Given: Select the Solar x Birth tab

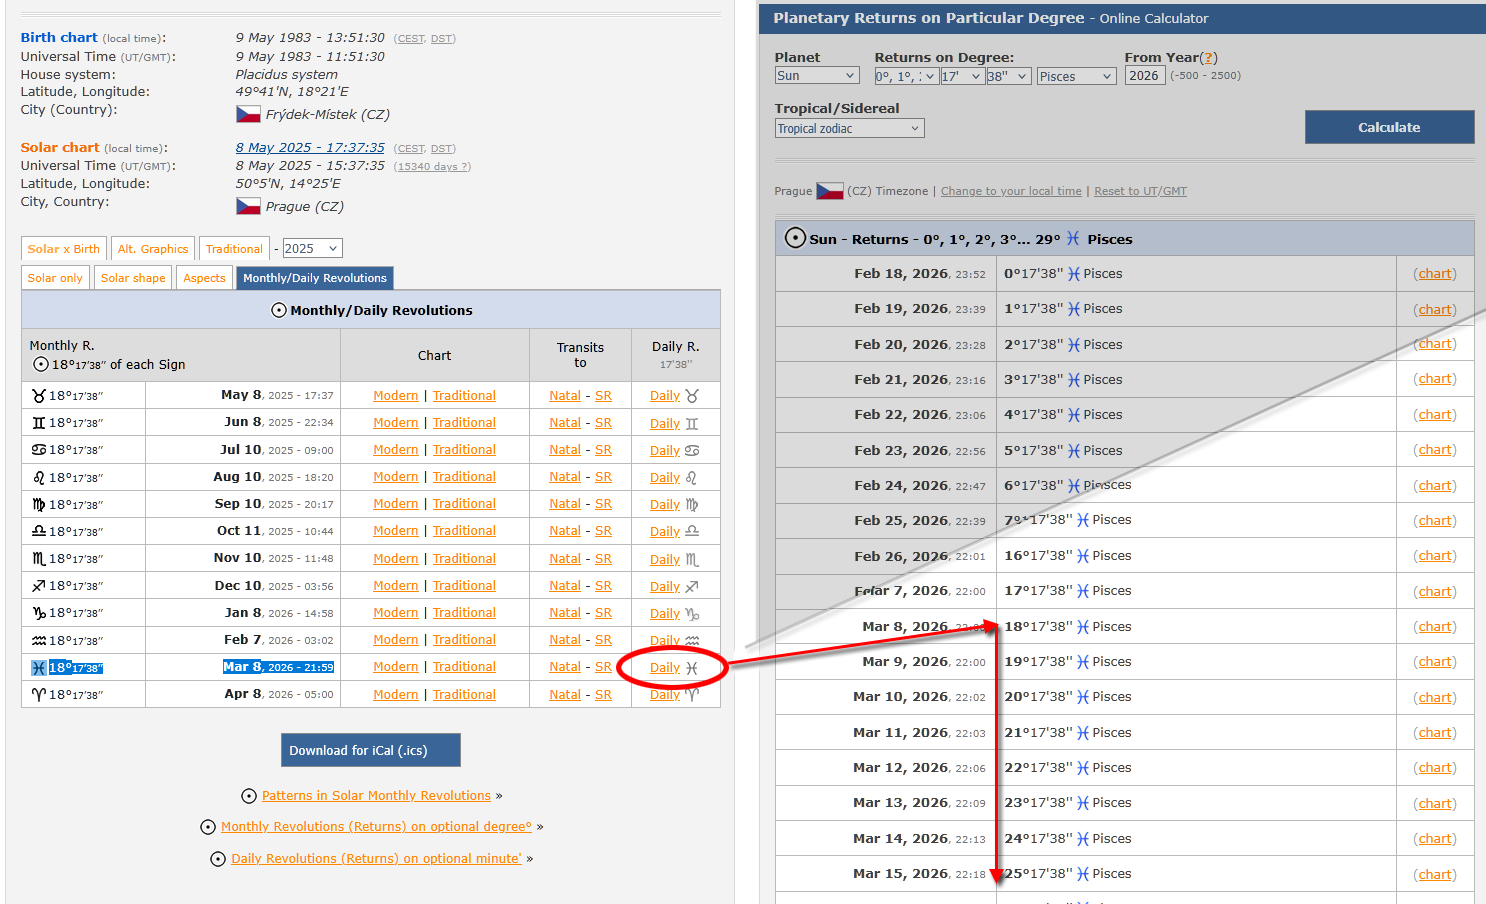Looking at the screenshot, I should [x=63, y=249].
